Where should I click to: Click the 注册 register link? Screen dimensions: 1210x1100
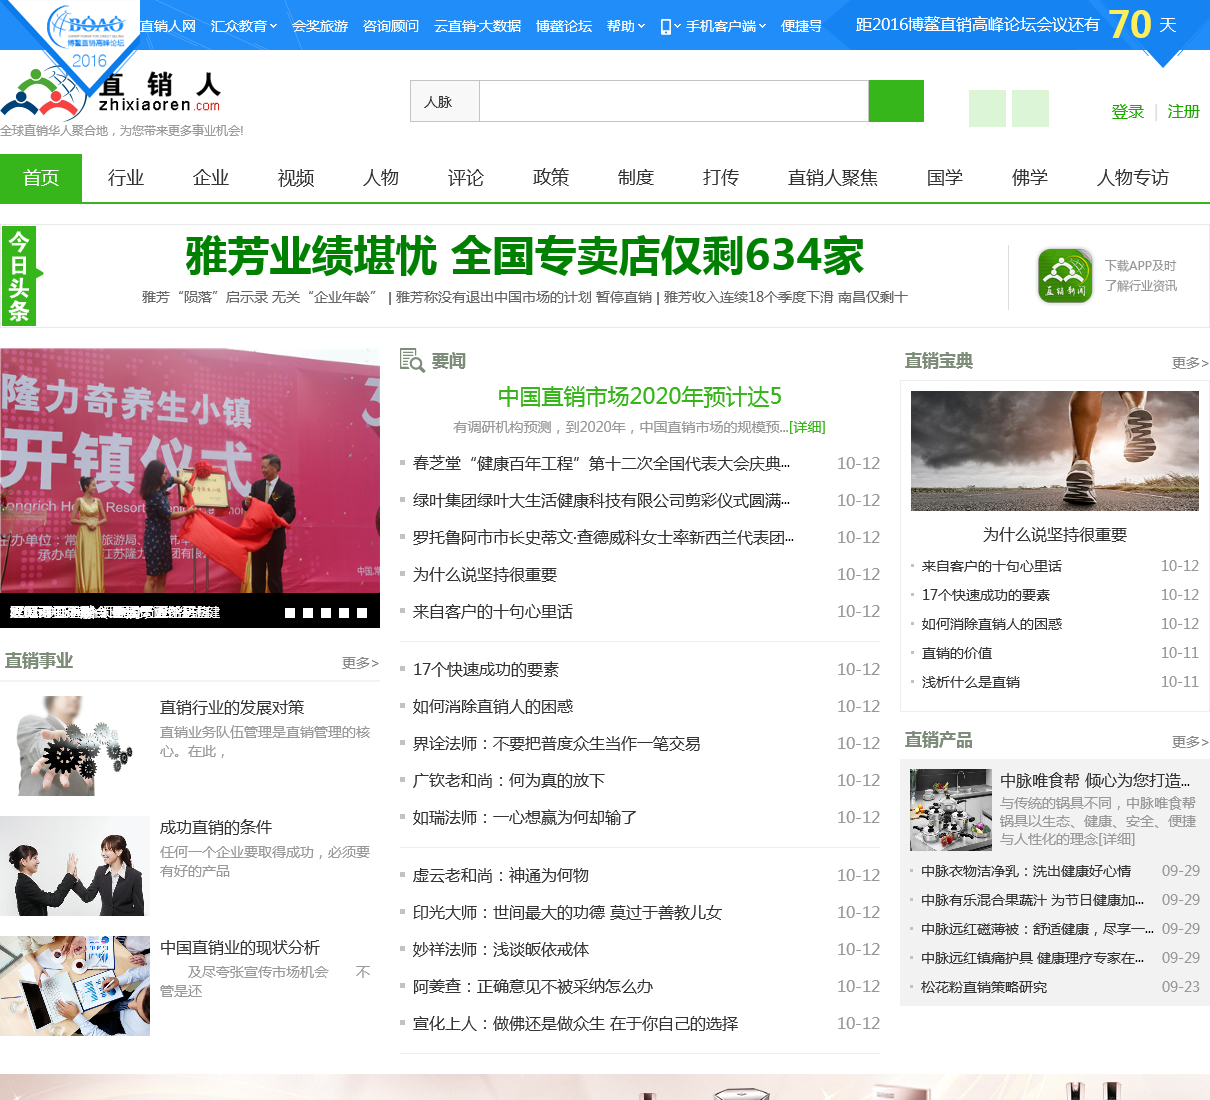(1183, 112)
